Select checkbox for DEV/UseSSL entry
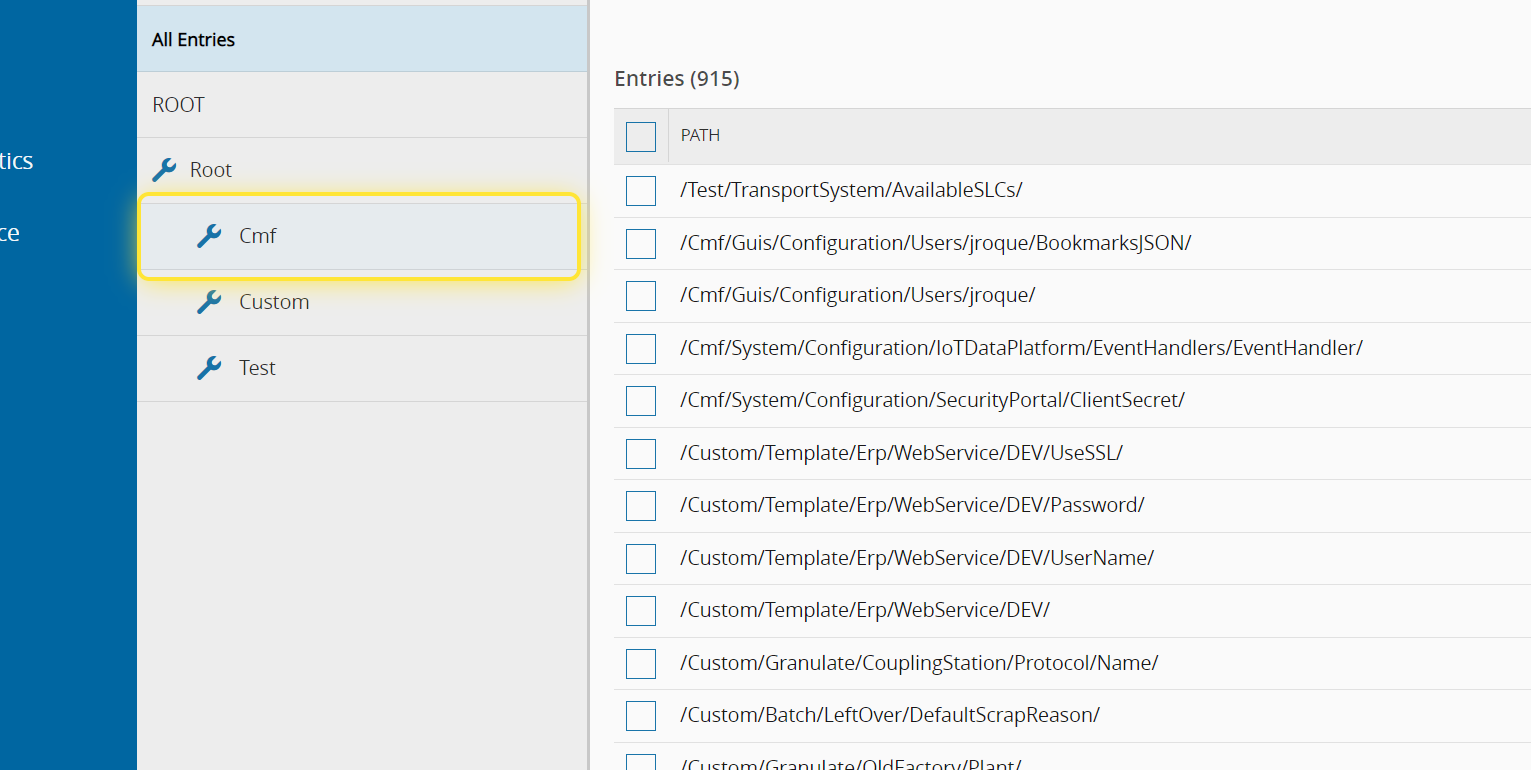Image resolution: width=1531 pixels, height=770 pixels. point(641,454)
